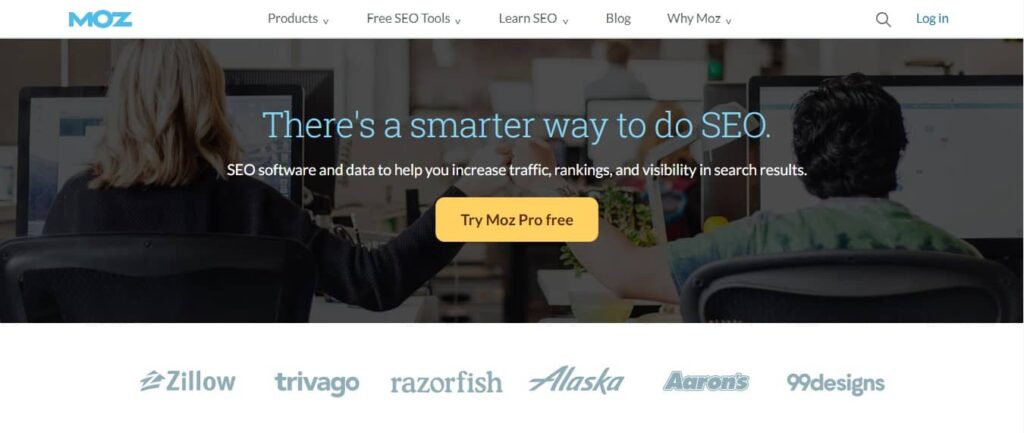
Task: Click the Zillow logo
Action: click(x=187, y=381)
